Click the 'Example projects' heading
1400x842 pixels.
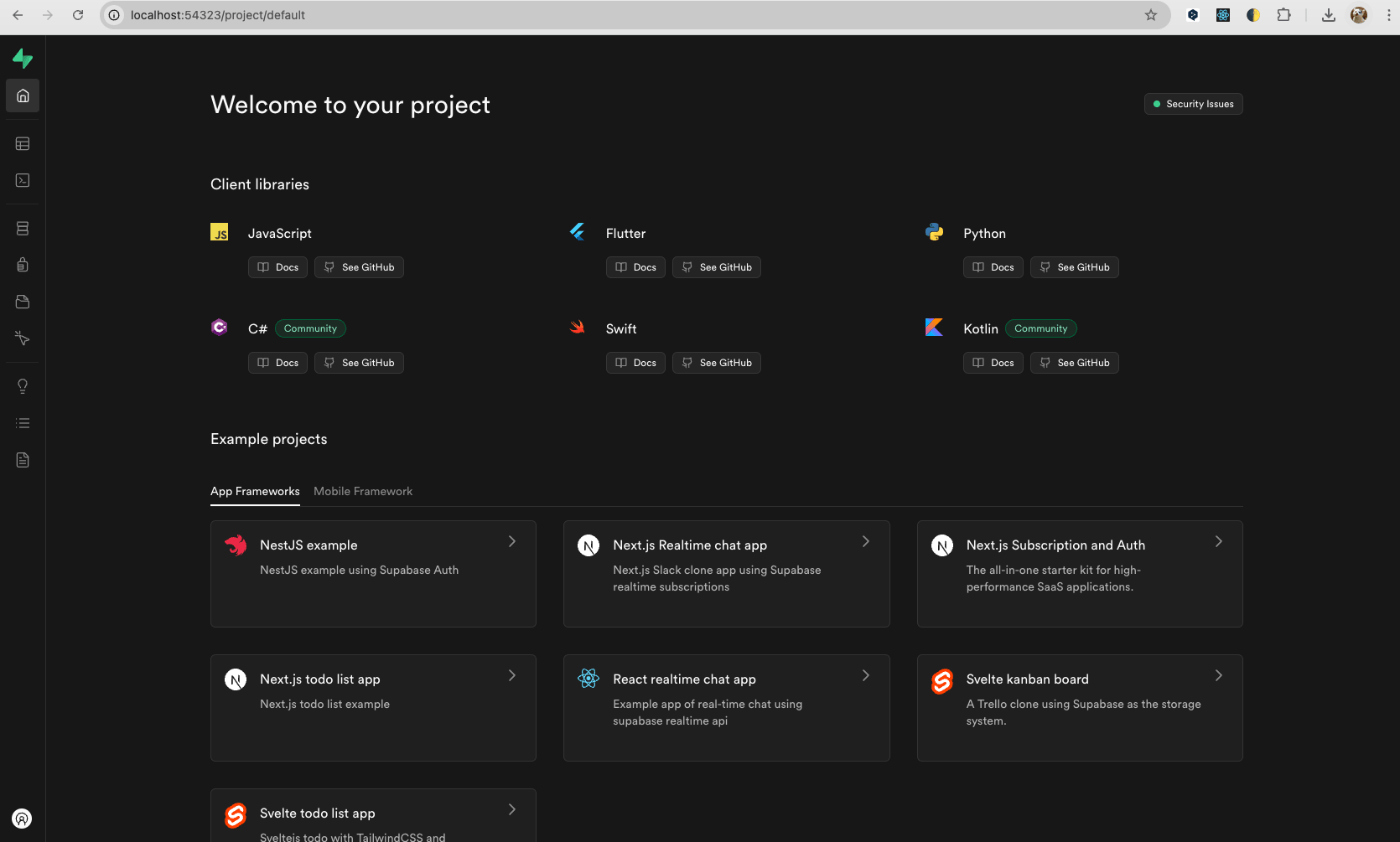(268, 439)
